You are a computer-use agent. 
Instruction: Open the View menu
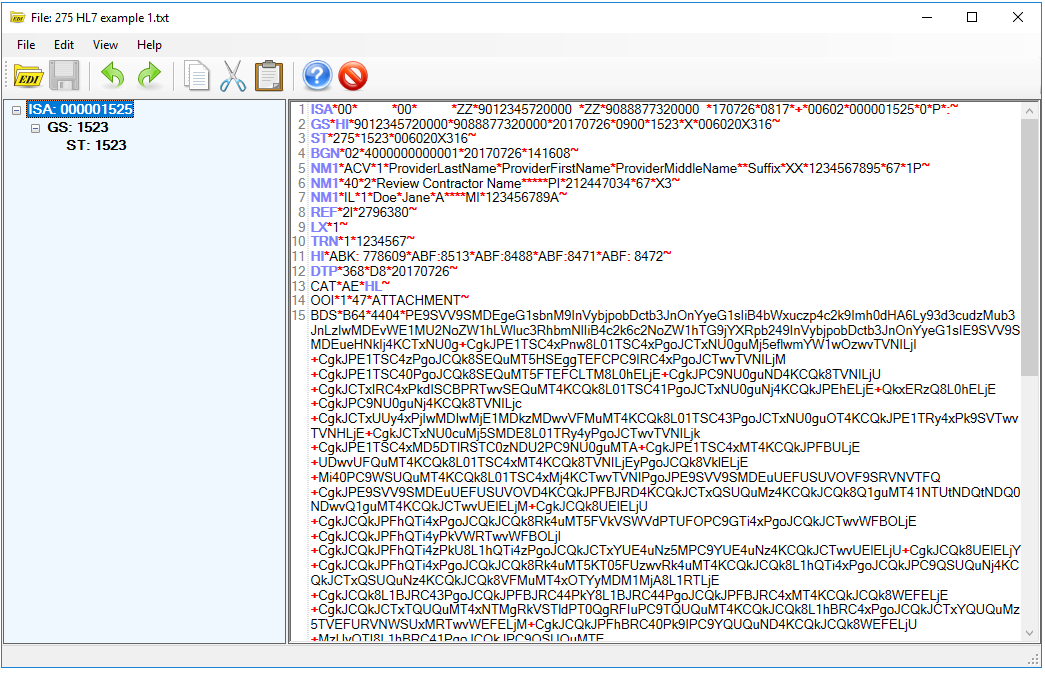pos(105,45)
